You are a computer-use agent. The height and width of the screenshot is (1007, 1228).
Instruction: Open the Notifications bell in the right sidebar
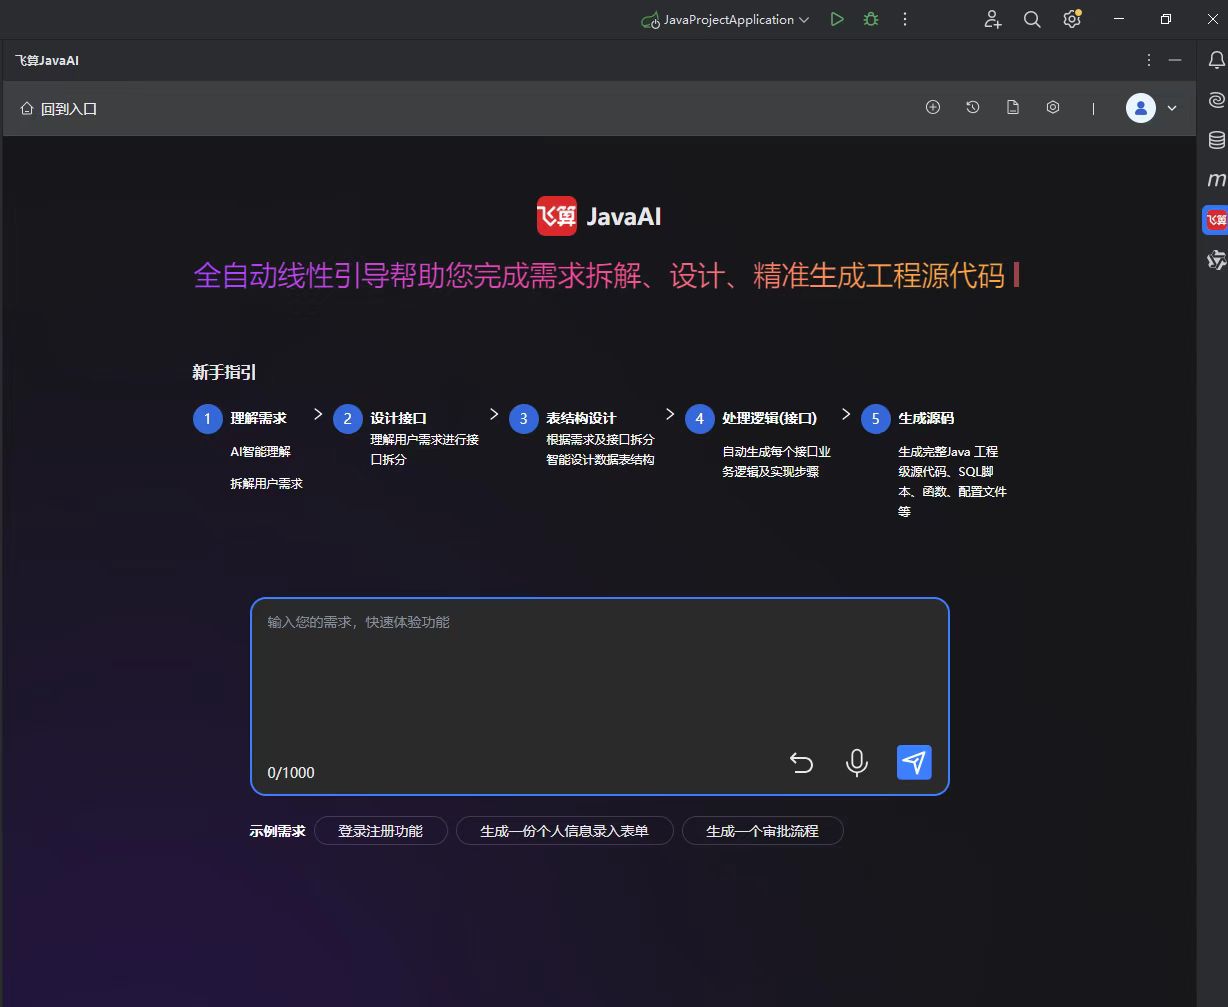pos(1217,61)
